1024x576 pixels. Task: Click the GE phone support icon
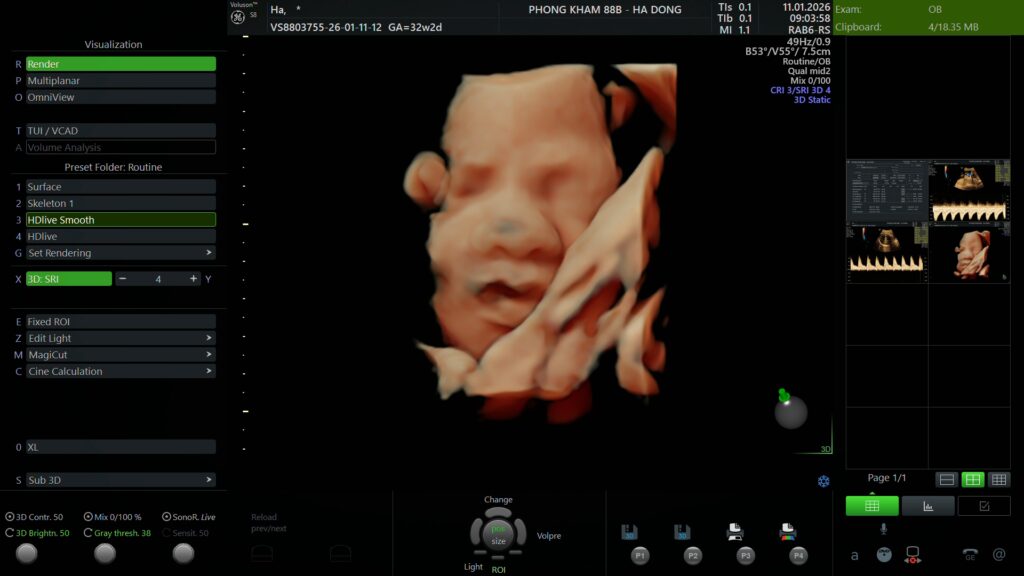click(x=970, y=554)
